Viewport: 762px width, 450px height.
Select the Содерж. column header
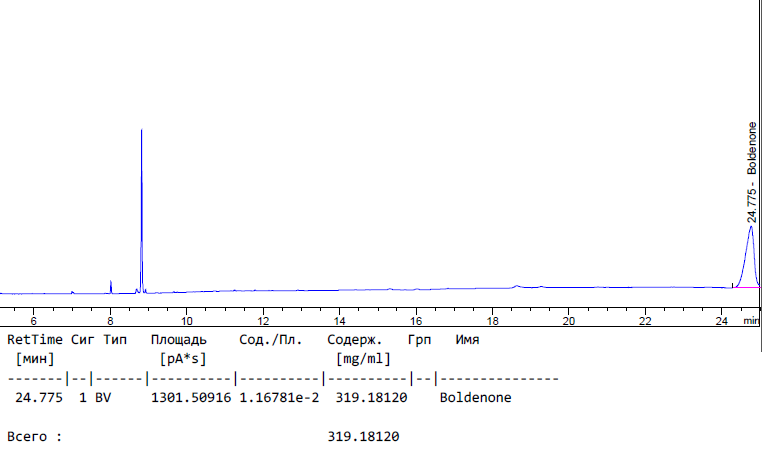[x=355, y=340]
